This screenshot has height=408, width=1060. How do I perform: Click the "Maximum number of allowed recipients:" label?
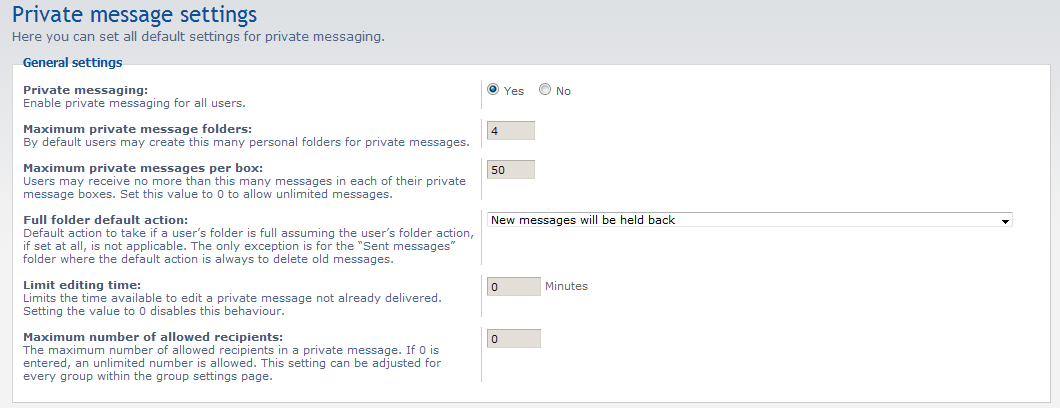(152, 337)
